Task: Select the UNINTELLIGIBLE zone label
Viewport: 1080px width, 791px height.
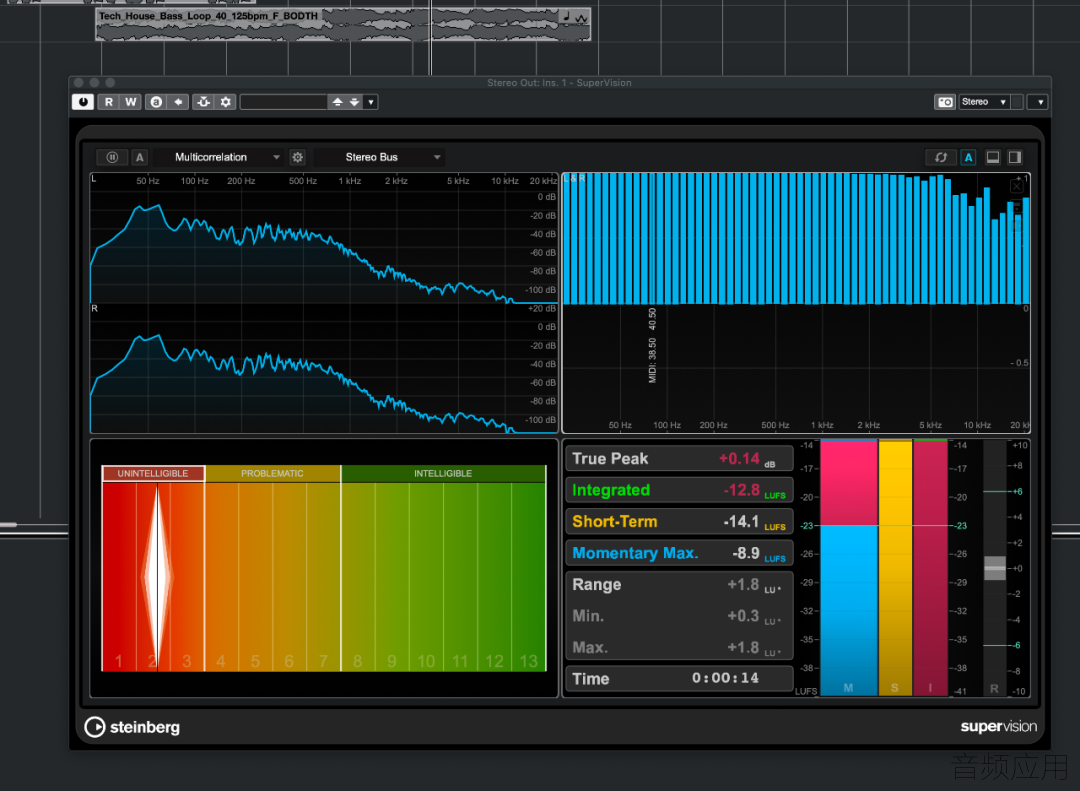Action: 153,473
